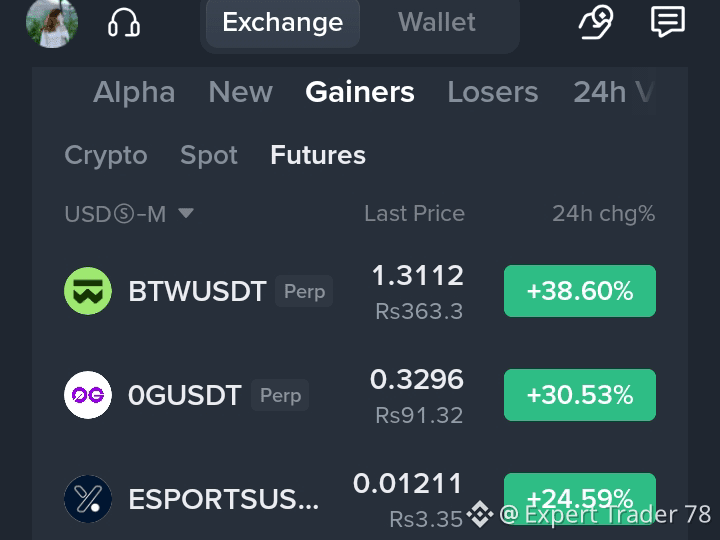Select the Losers tab
Viewport: 720px width, 540px height.
(x=493, y=92)
